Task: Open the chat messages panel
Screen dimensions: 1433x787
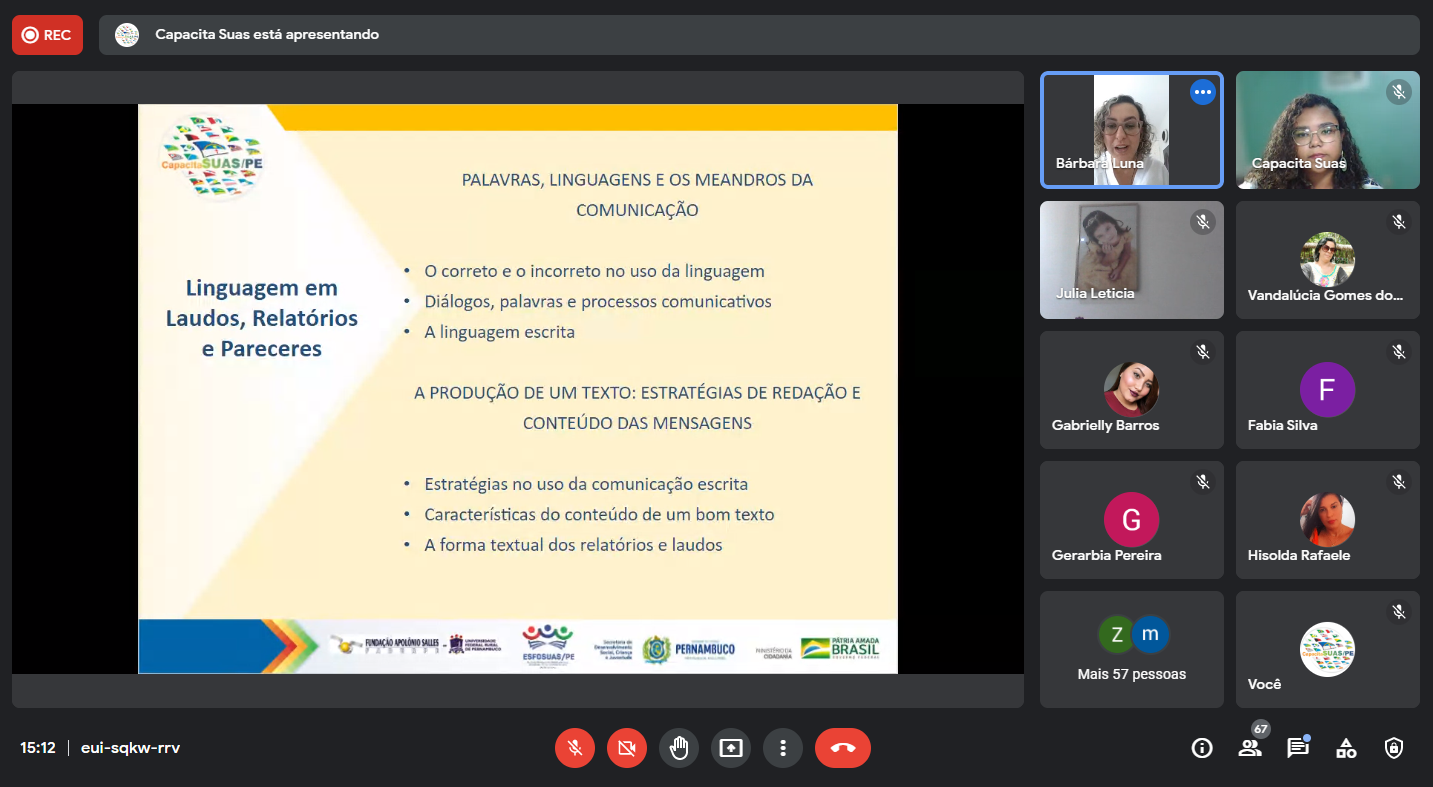Action: point(1298,748)
